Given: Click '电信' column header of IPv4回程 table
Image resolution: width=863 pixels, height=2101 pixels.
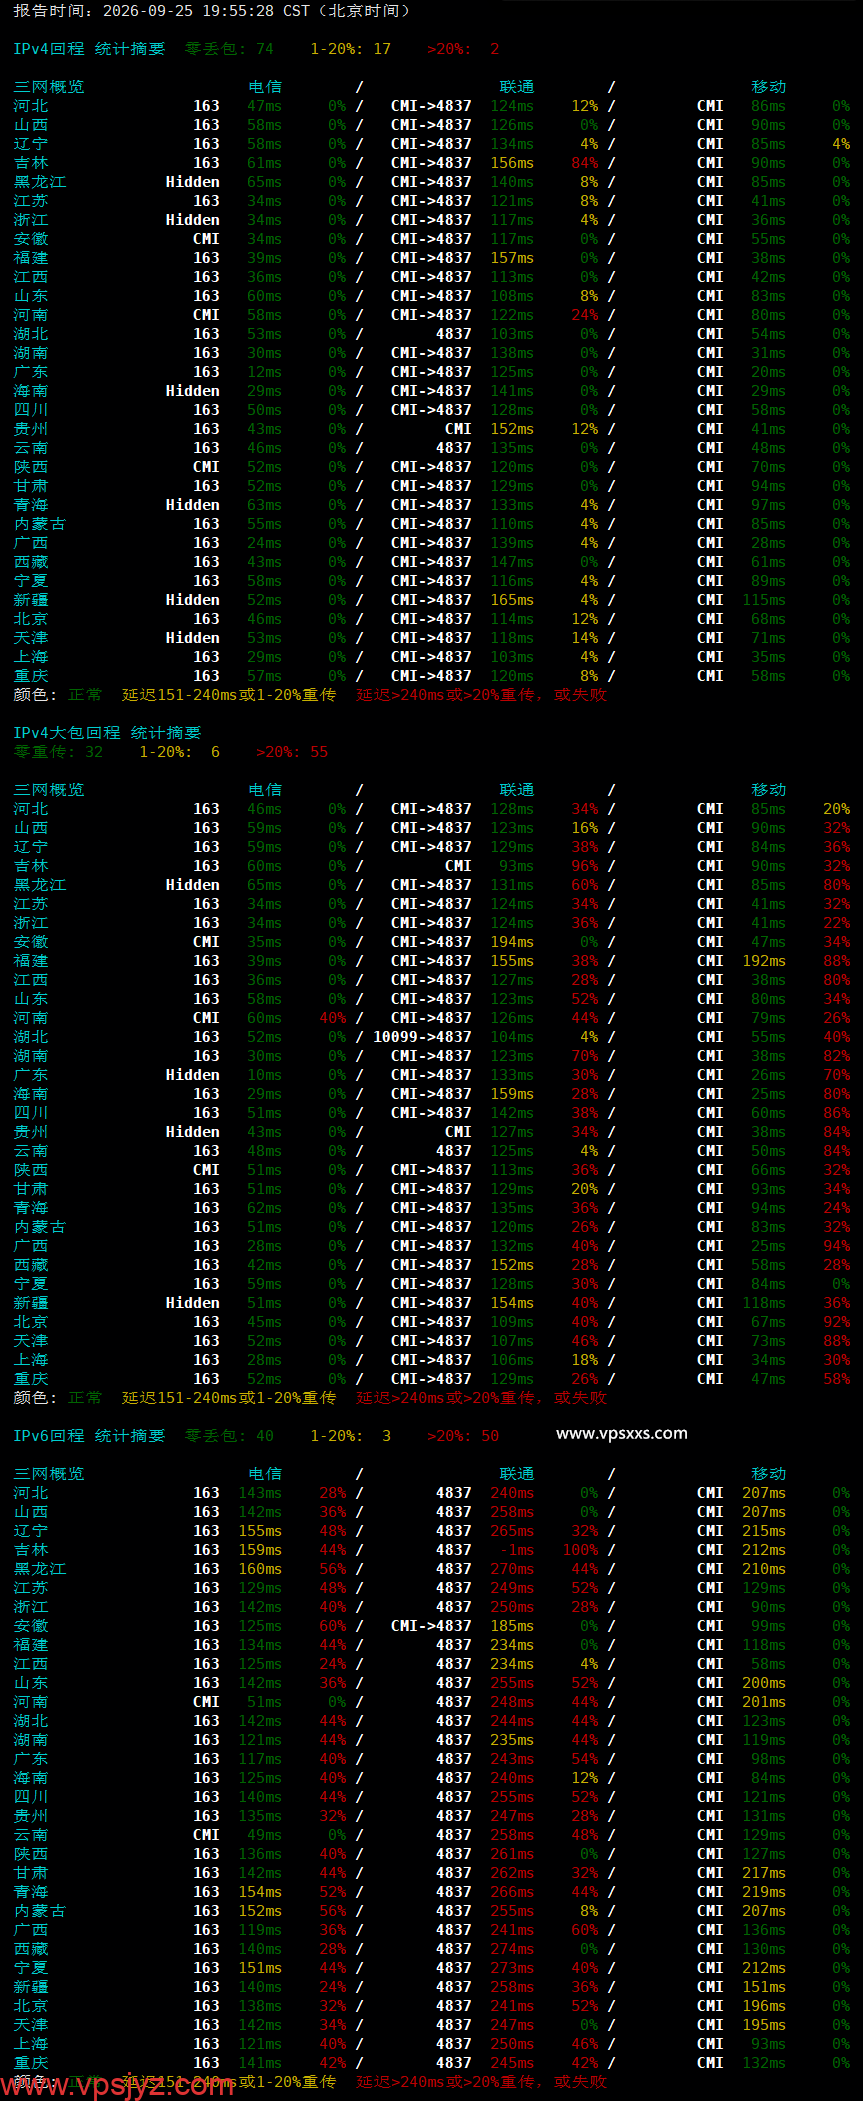Looking at the screenshot, I should point(265,87).
